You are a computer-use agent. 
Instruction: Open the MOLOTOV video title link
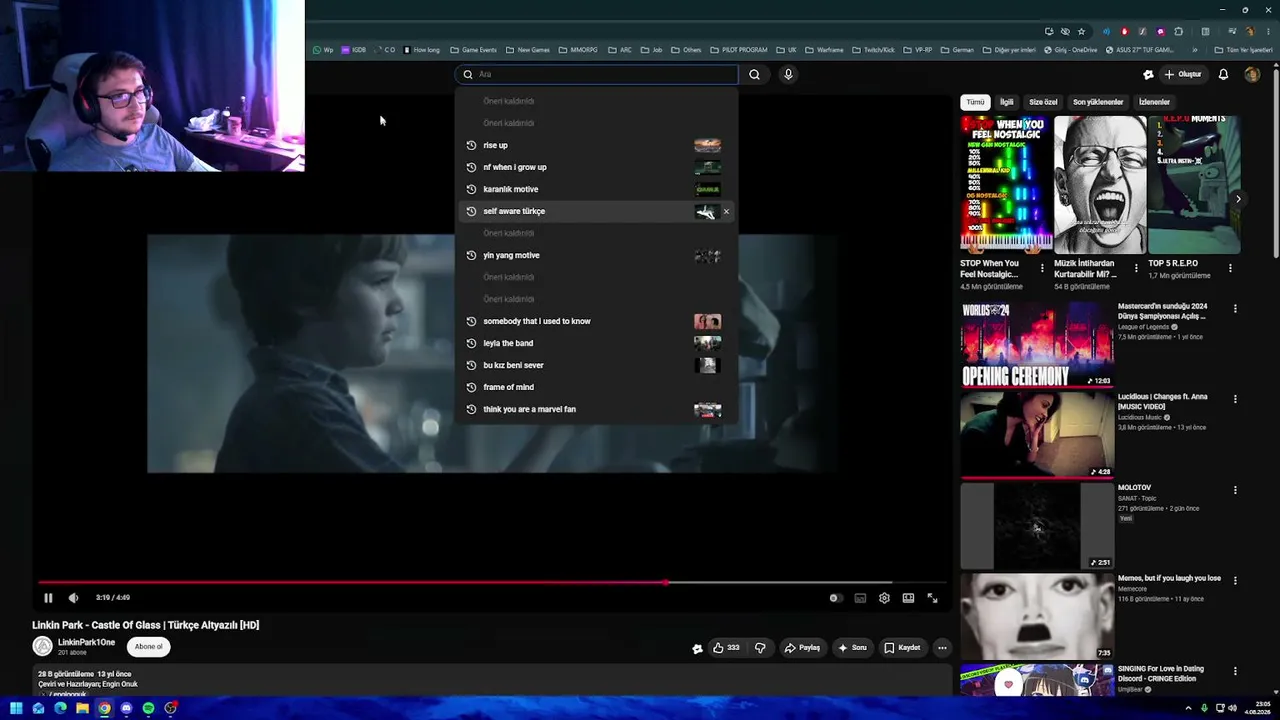point(1134,488)
